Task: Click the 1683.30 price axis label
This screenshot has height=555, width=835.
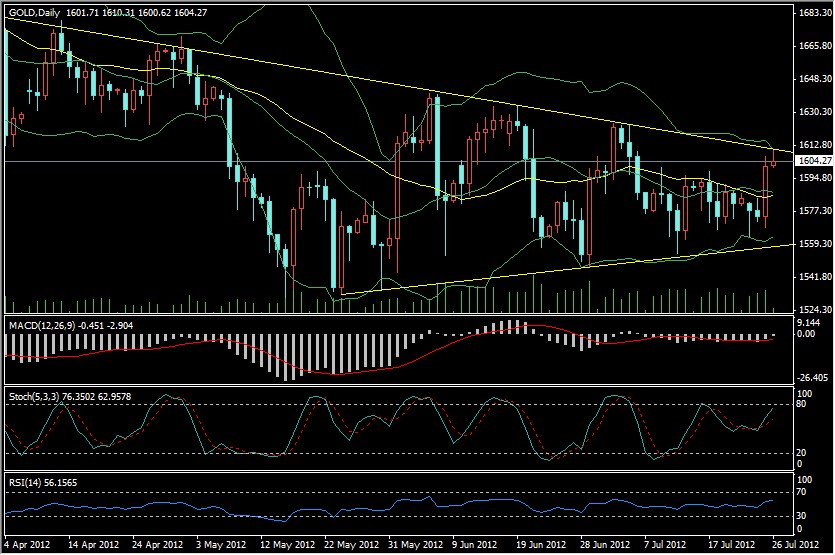Action: click(x=810, y=14)
